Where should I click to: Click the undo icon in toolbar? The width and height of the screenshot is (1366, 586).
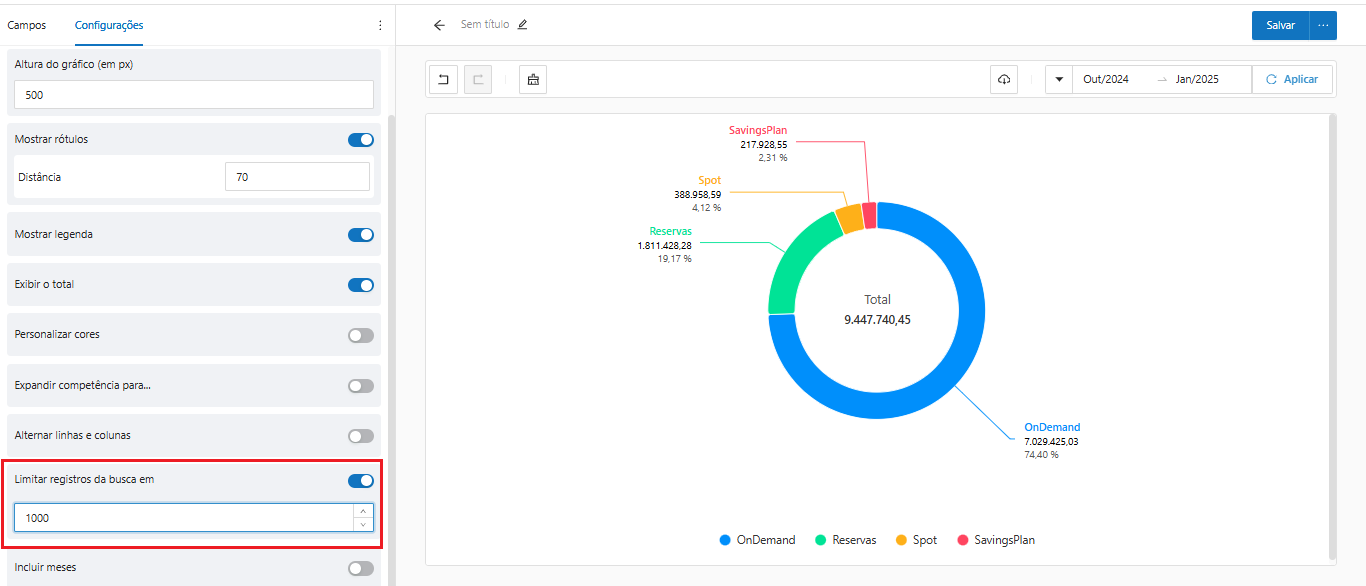click(x=443, y=80)
